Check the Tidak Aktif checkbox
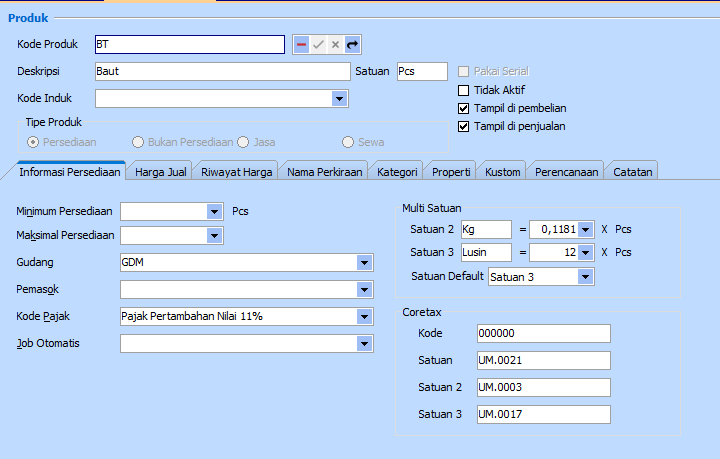The image size is (720, 459). pos(464,90)
